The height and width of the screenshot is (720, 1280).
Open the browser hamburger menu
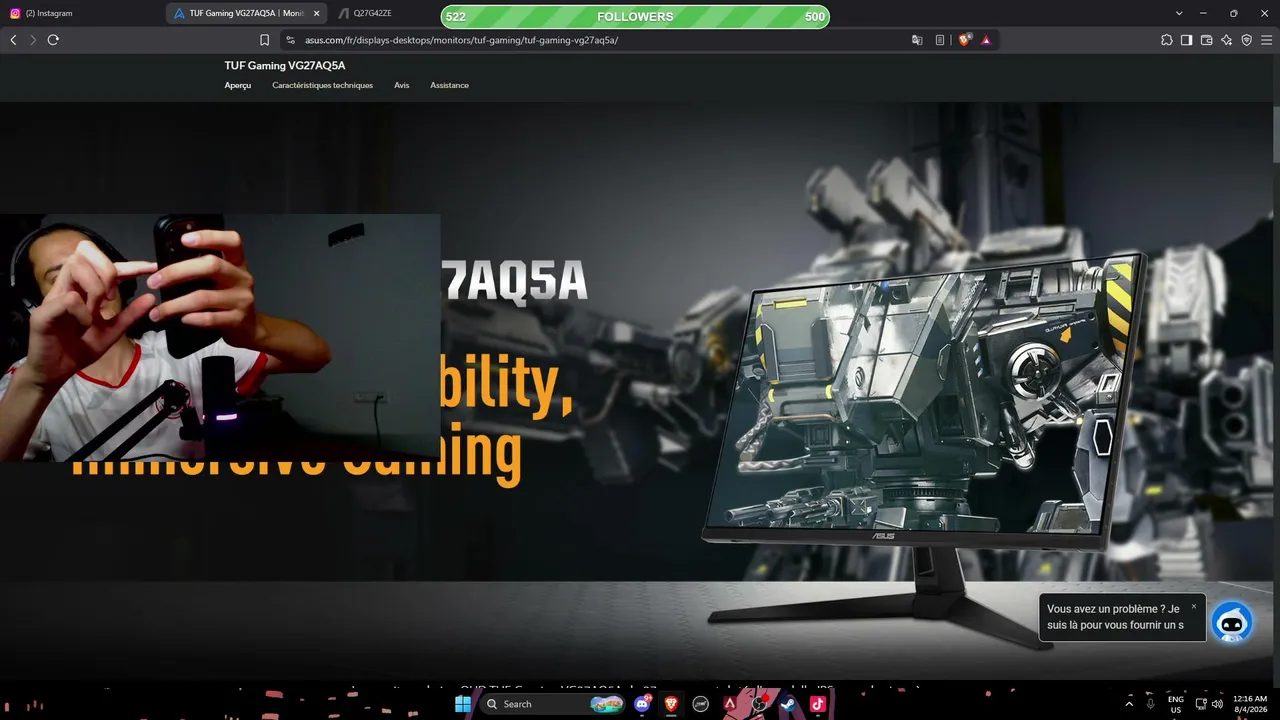tap(1267, 40)
